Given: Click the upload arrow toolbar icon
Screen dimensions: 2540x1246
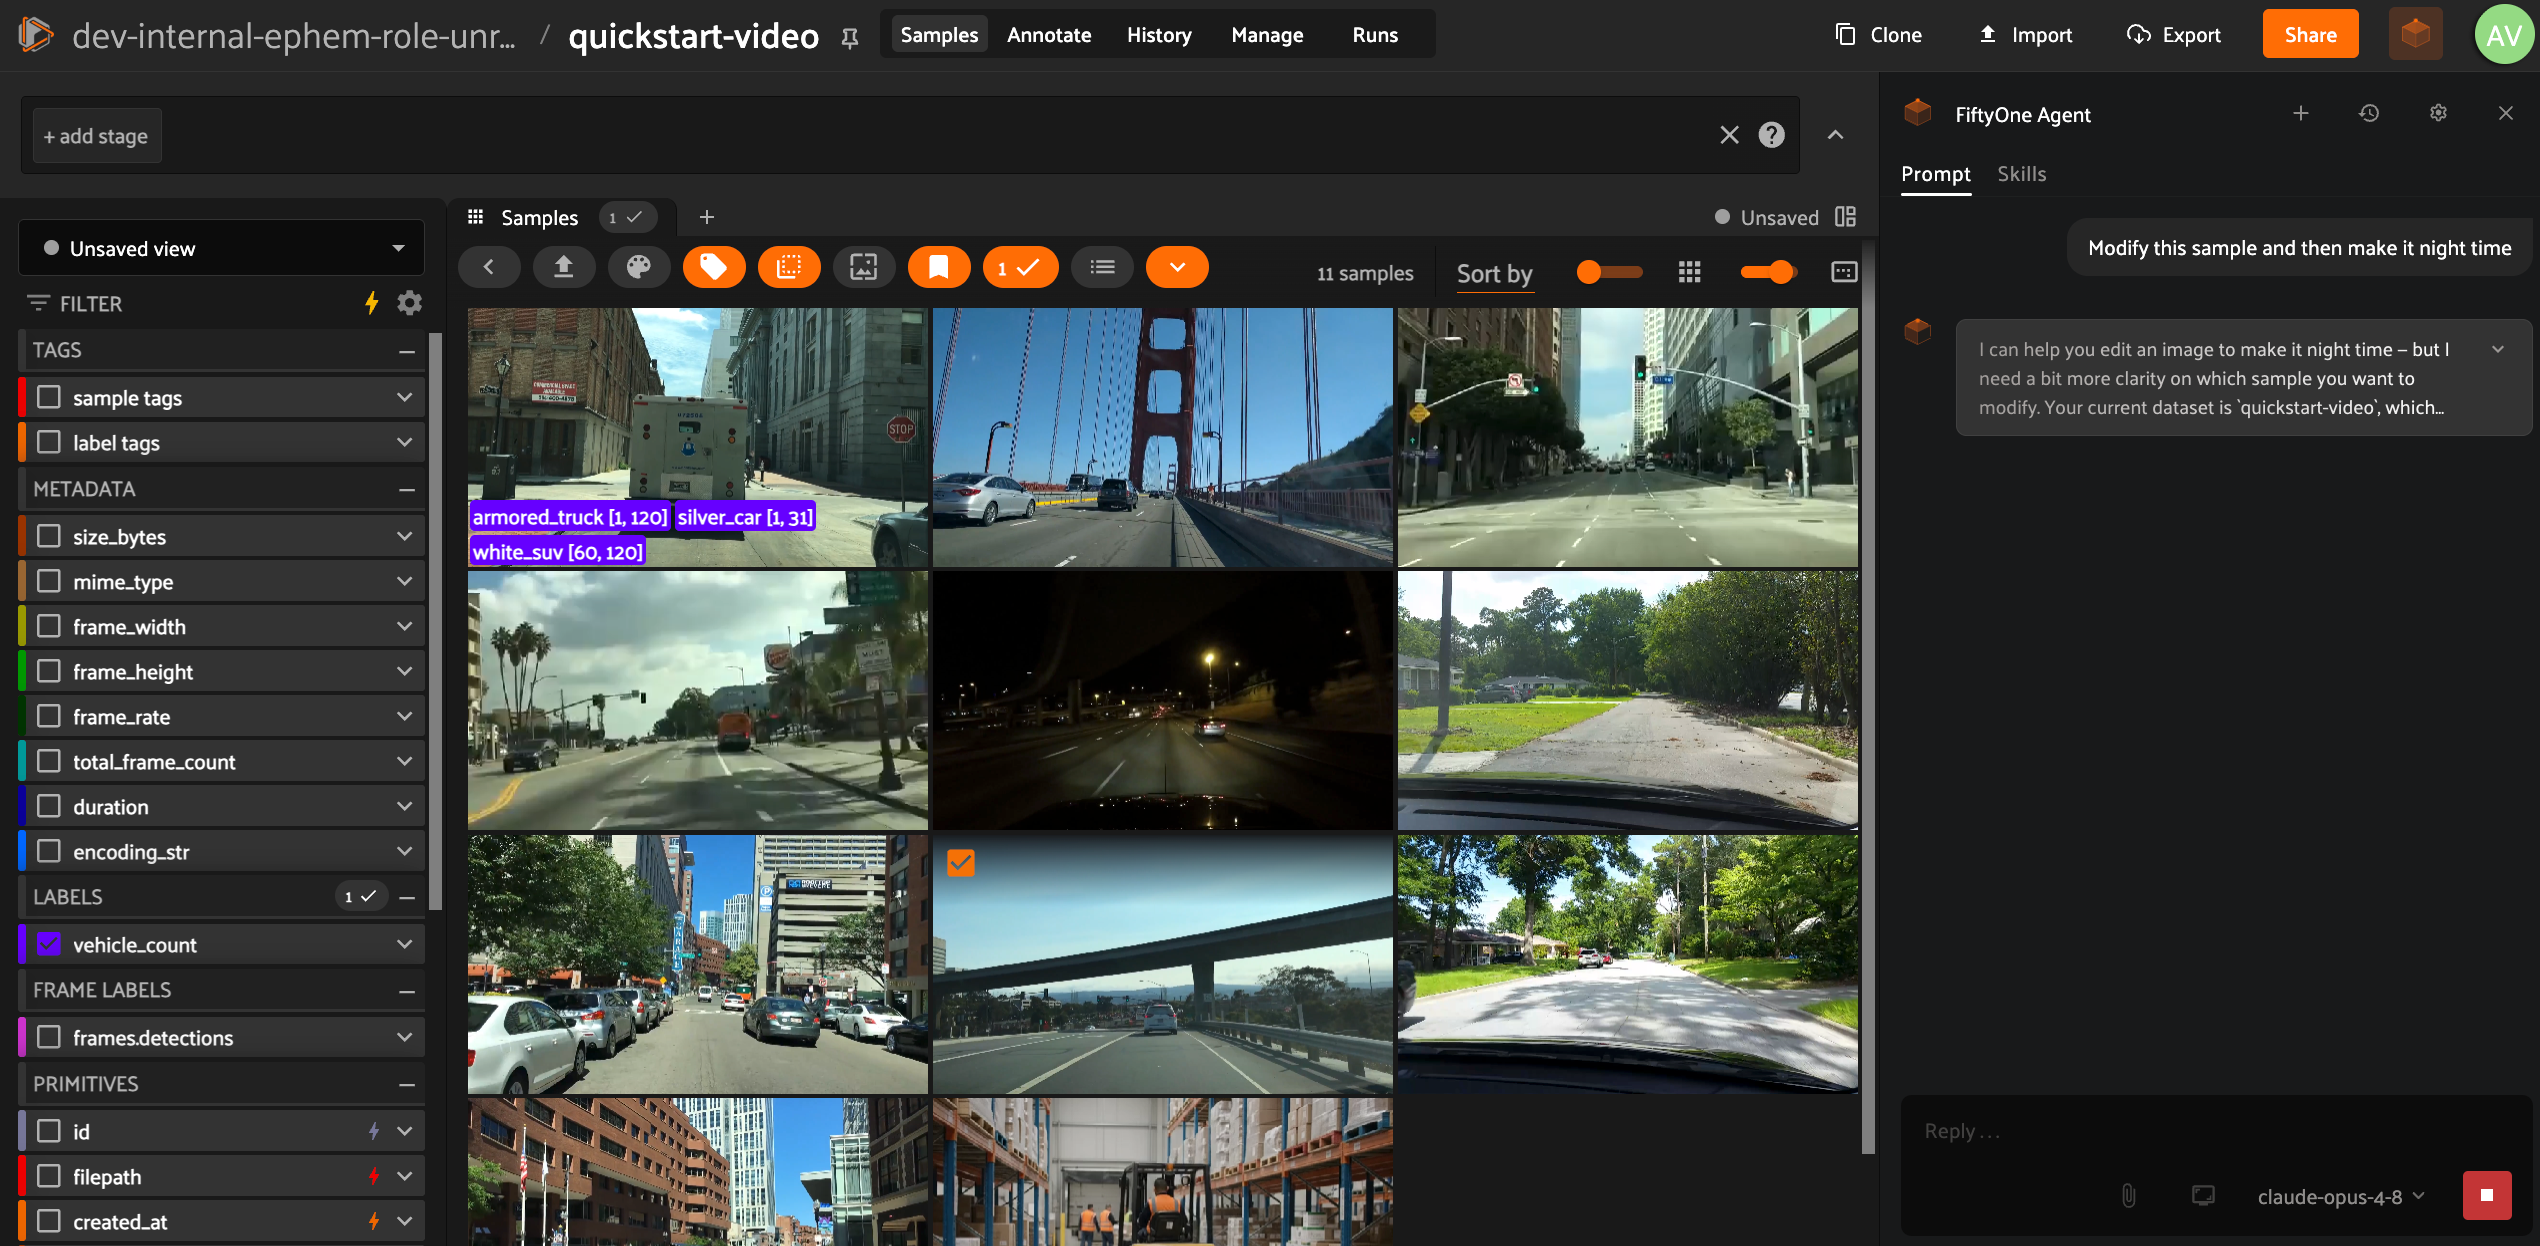Looking at the screenshot, I should point(564,267).
